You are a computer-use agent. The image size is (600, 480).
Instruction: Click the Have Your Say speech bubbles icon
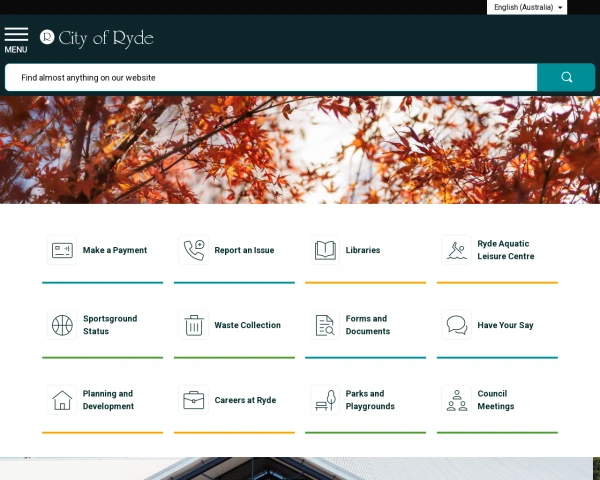tap(457, 325)
